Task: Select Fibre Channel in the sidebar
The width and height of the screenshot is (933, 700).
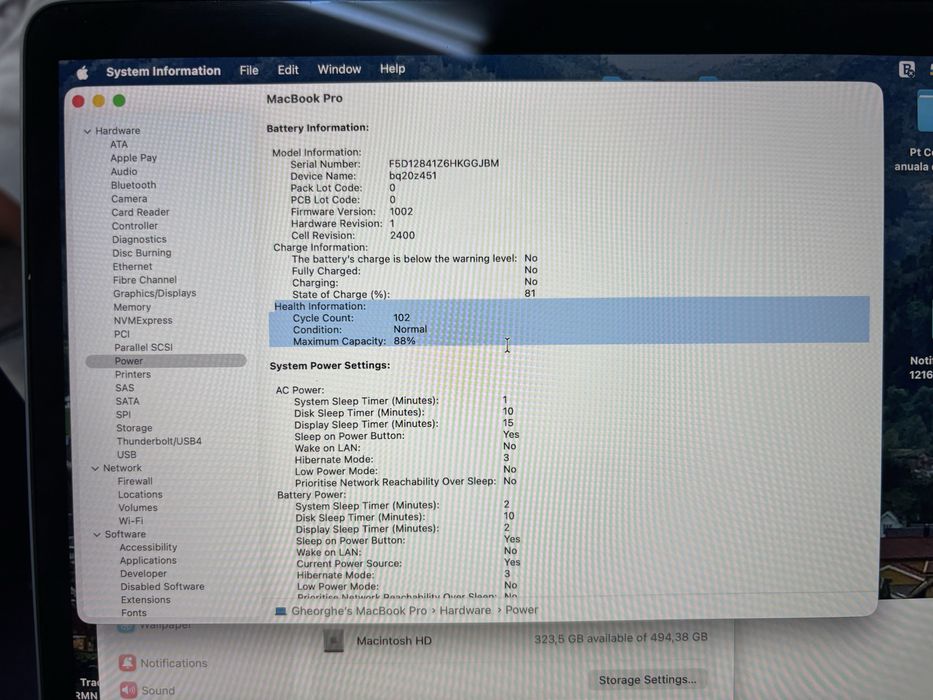Action: pos(145,280)
